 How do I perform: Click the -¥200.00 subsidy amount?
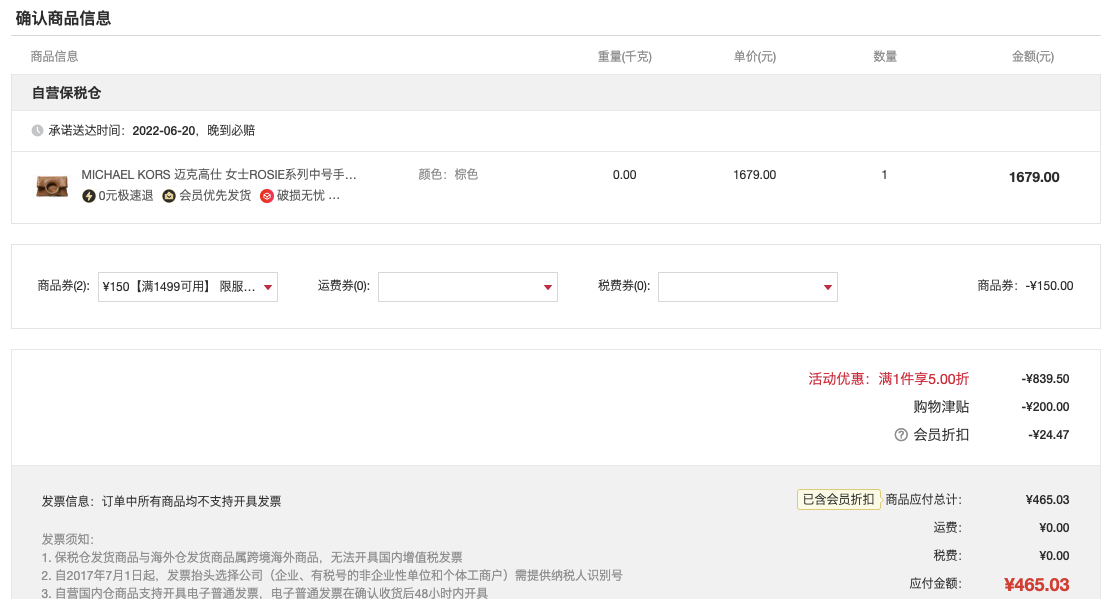click(1045, 406)
